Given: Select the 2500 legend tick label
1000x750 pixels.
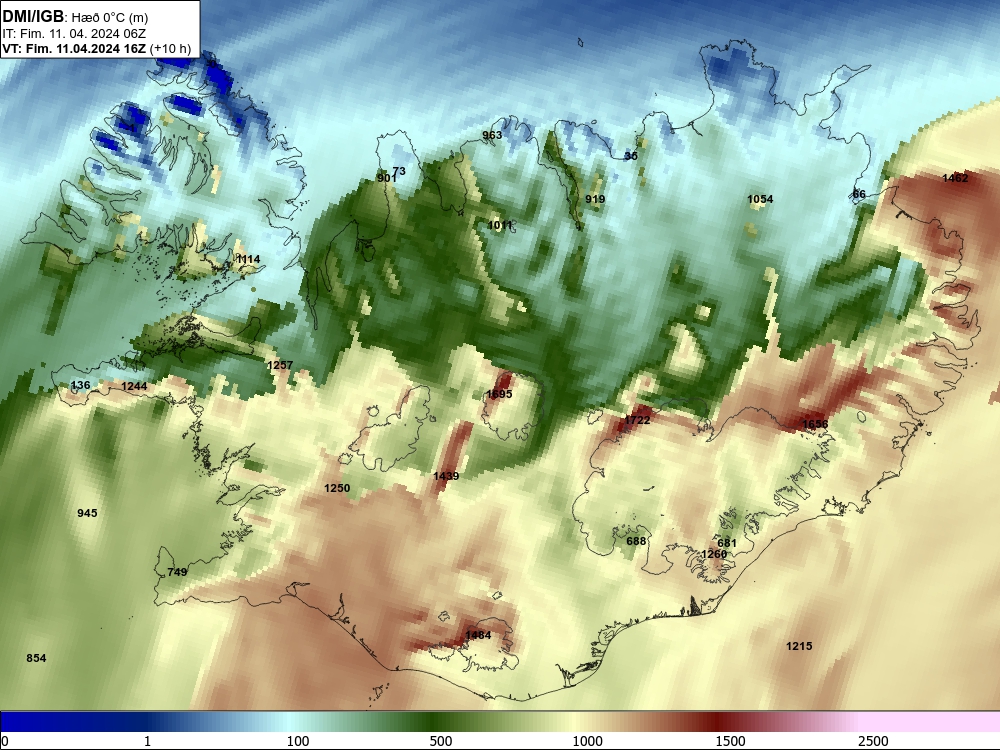Looking at the screenshot, I should [x=873, y=741].
